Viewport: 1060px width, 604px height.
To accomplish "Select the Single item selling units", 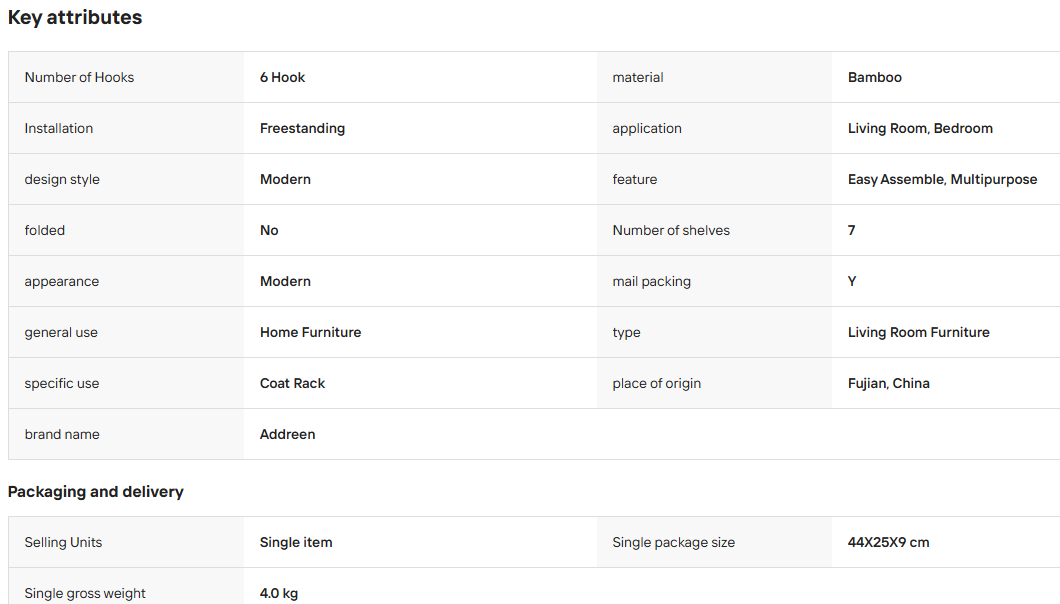I will pos(296,542).
